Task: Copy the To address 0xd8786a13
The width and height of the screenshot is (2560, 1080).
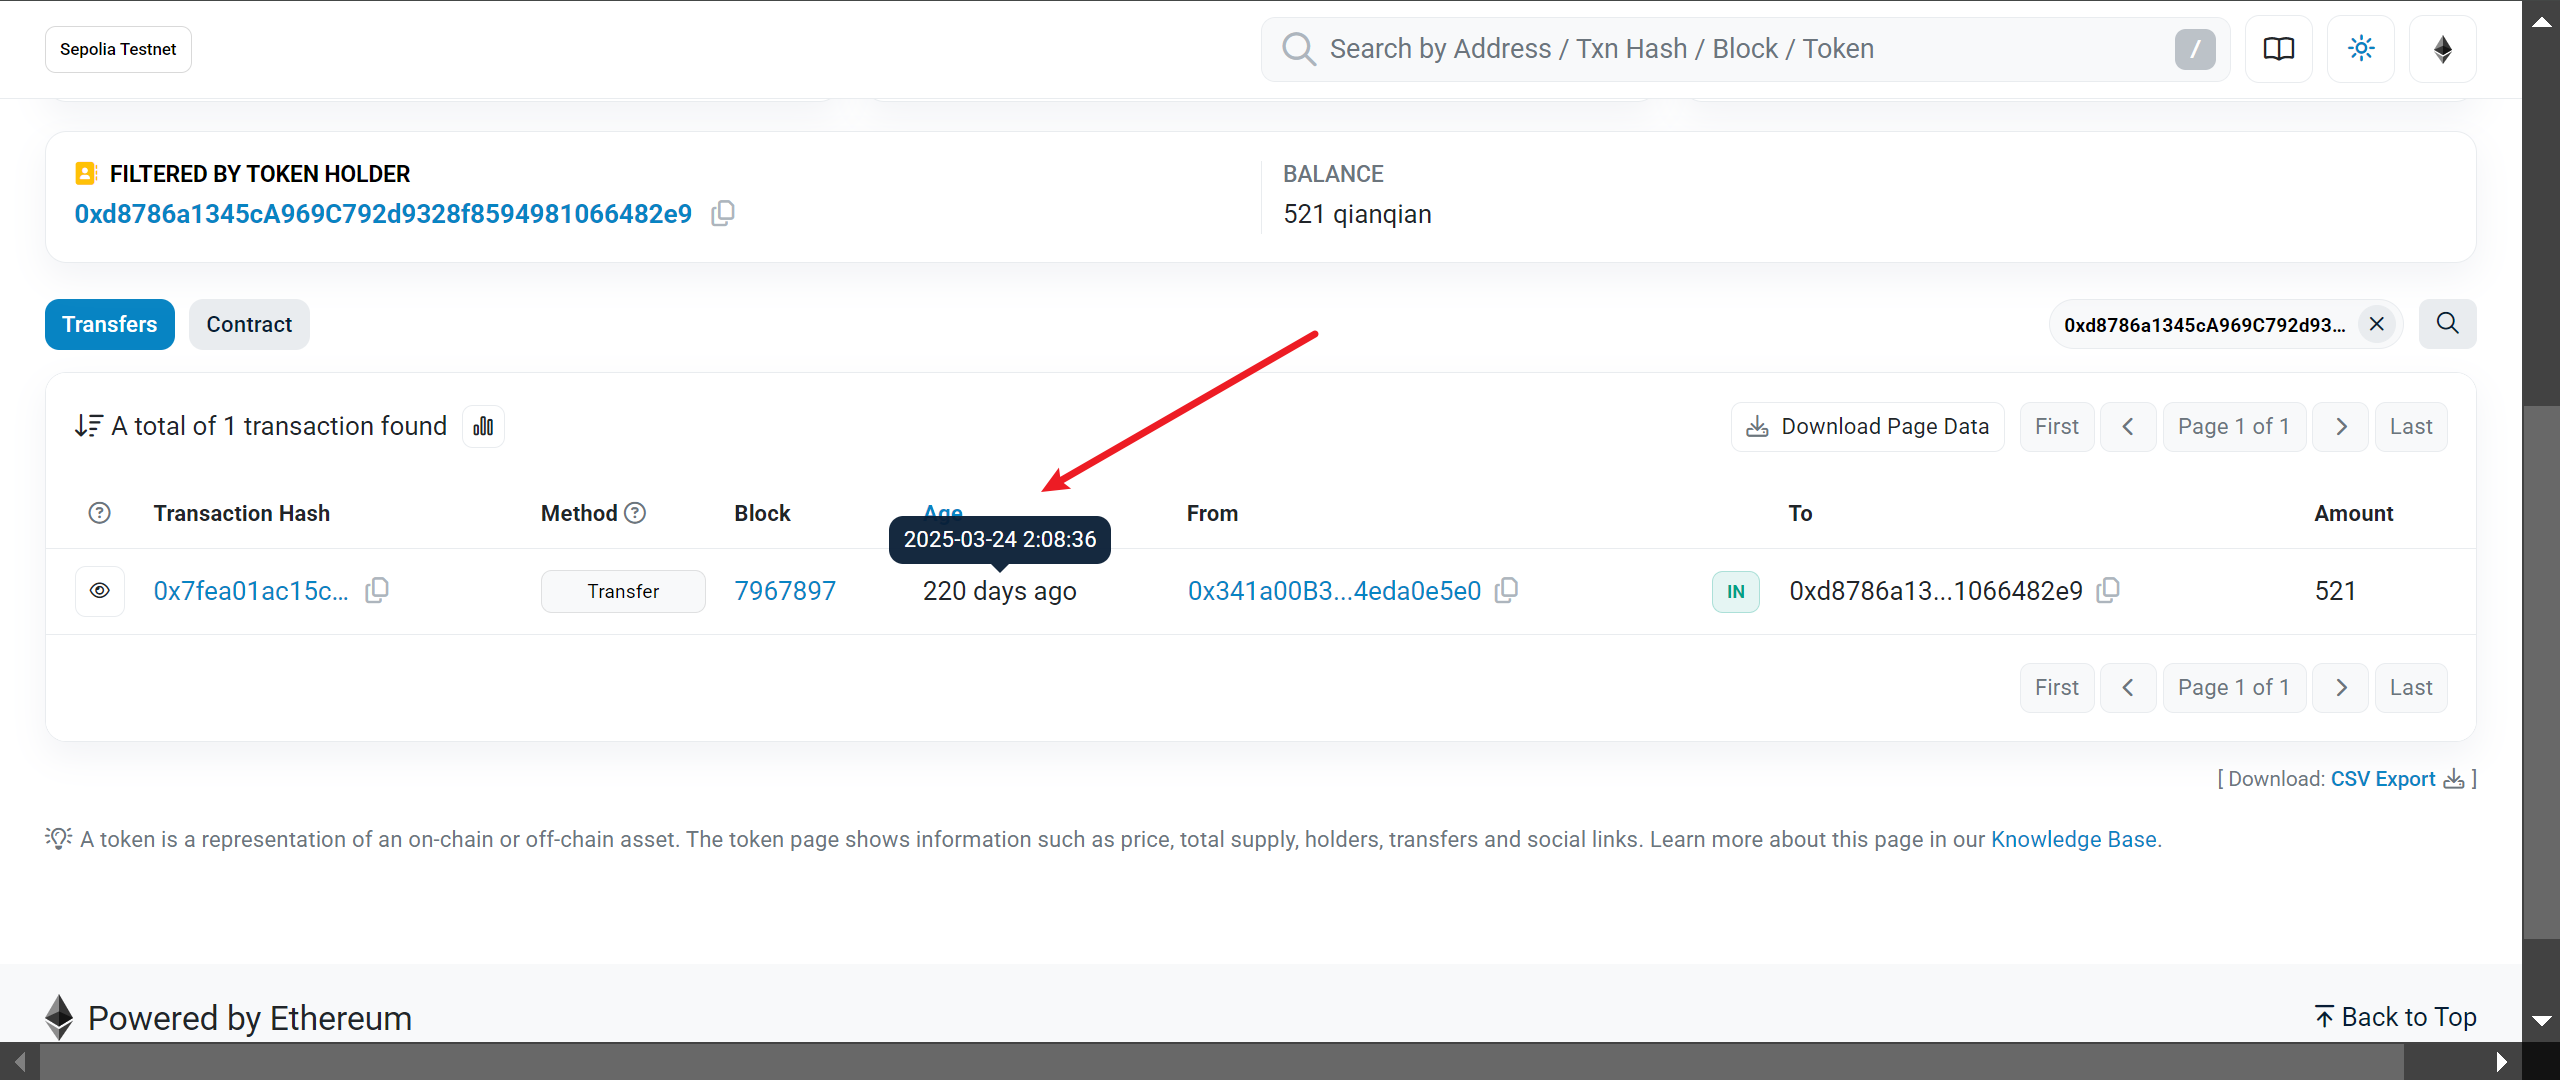Action: [x=2108, y=591]
